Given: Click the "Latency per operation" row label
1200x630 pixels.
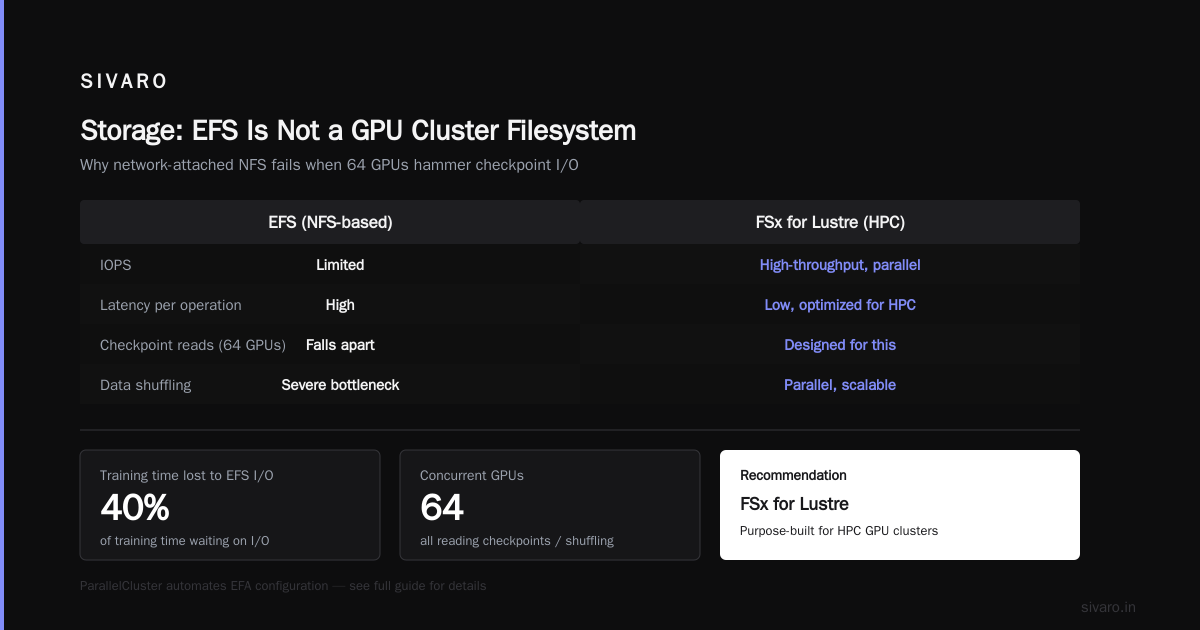Looking at the screenshot, I should point(171,305).
